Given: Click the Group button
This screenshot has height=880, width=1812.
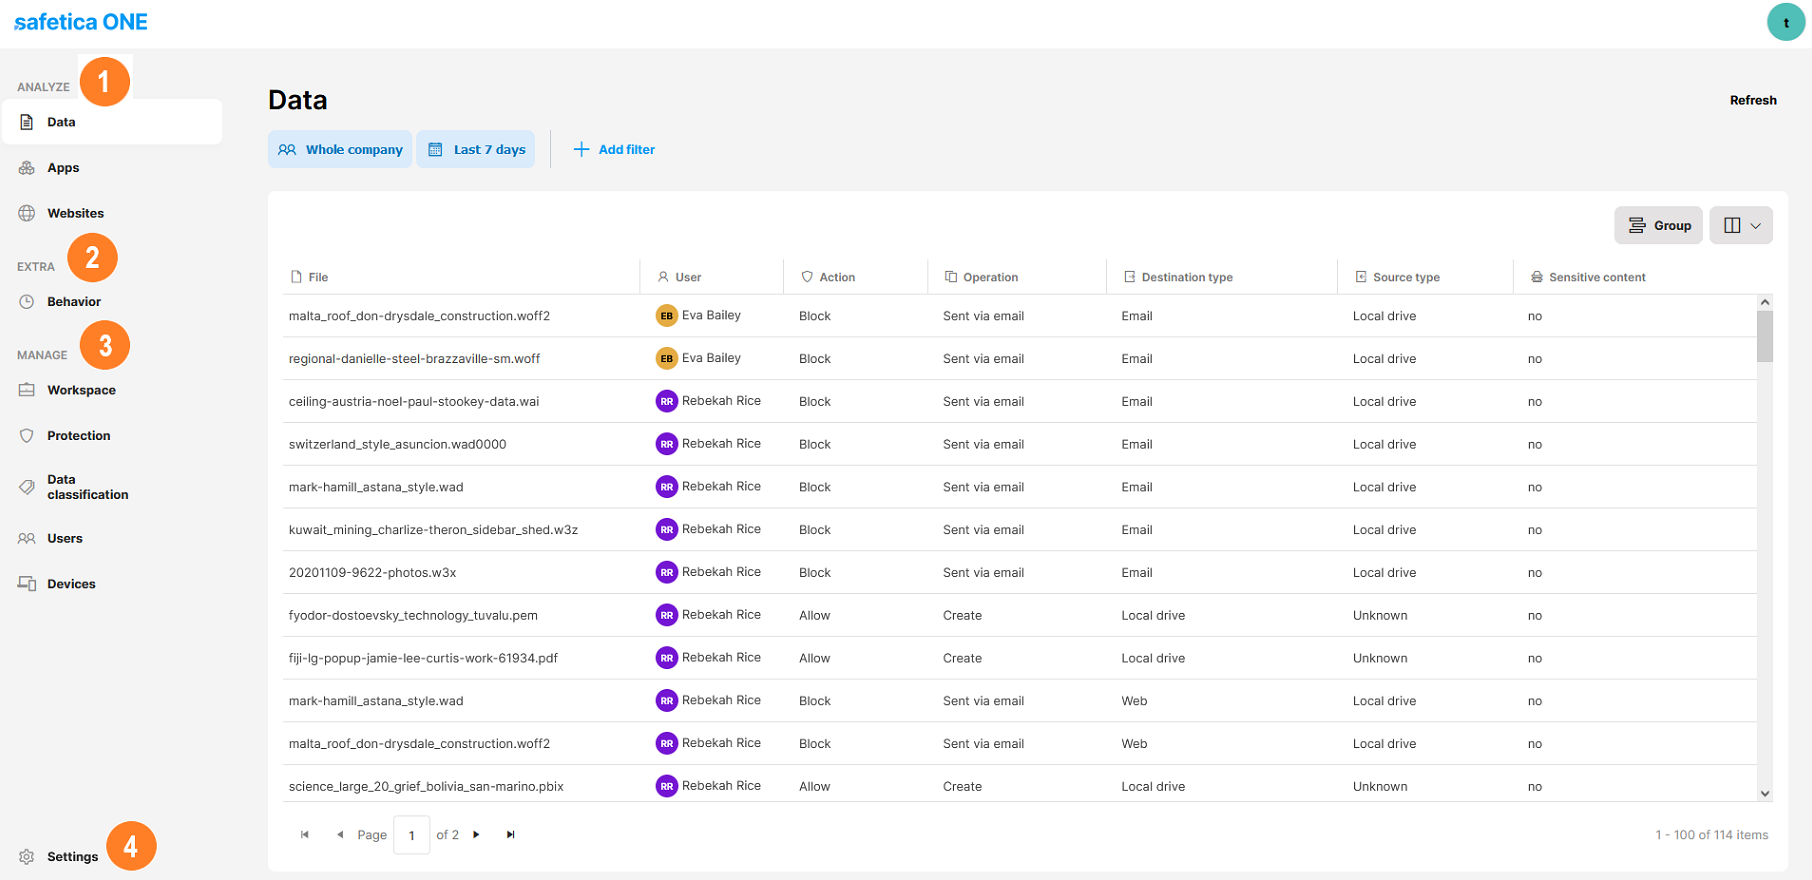Looking at the screenshot, I should click(1658, 225).
